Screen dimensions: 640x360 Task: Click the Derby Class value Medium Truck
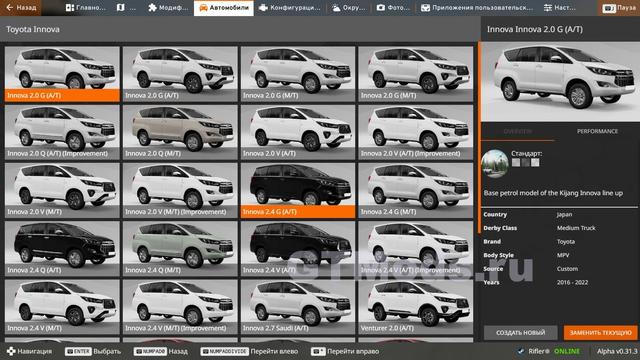[576, 228]
